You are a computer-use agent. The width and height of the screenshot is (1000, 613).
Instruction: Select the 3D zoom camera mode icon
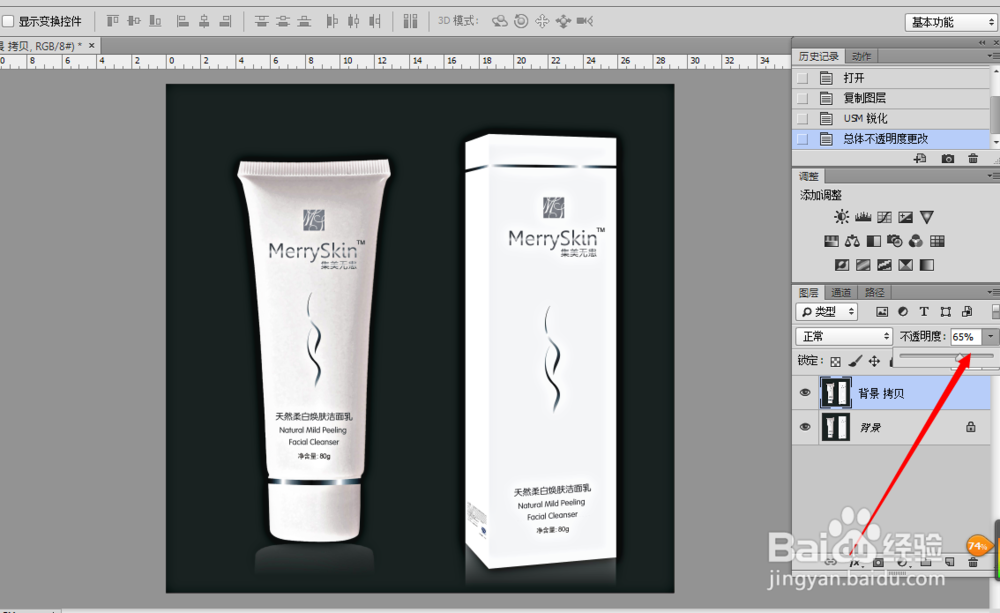[x=585, y=22]
